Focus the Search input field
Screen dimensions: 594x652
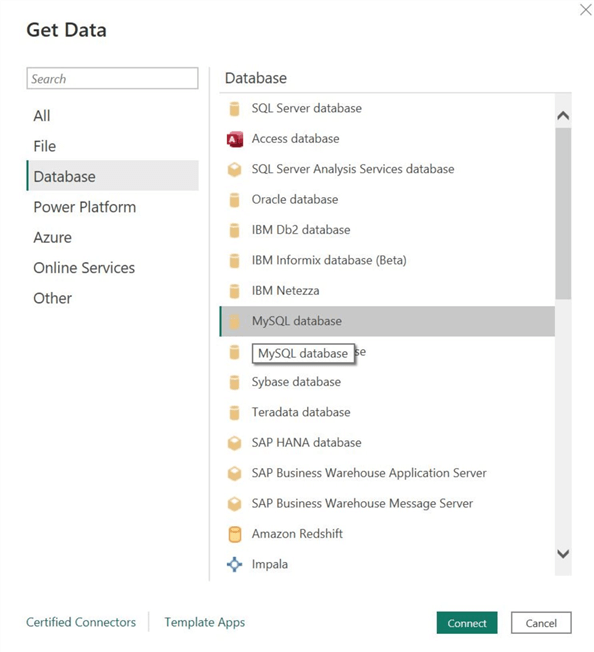click(x=112, y=78)
